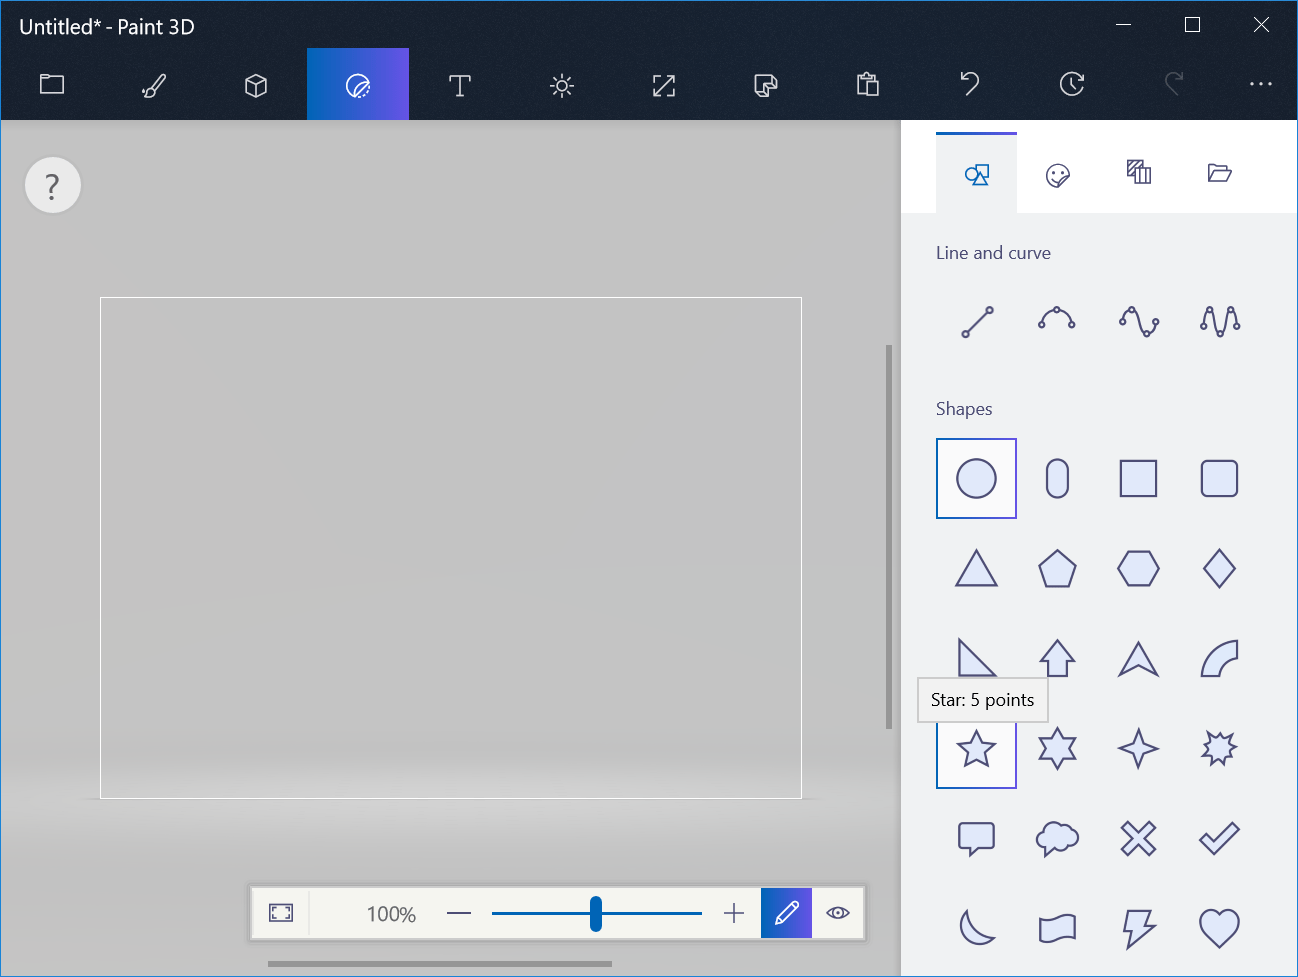Adjust the zoom slider
The width and height of the screenshot is (1298, 977).
pos(596,913)
